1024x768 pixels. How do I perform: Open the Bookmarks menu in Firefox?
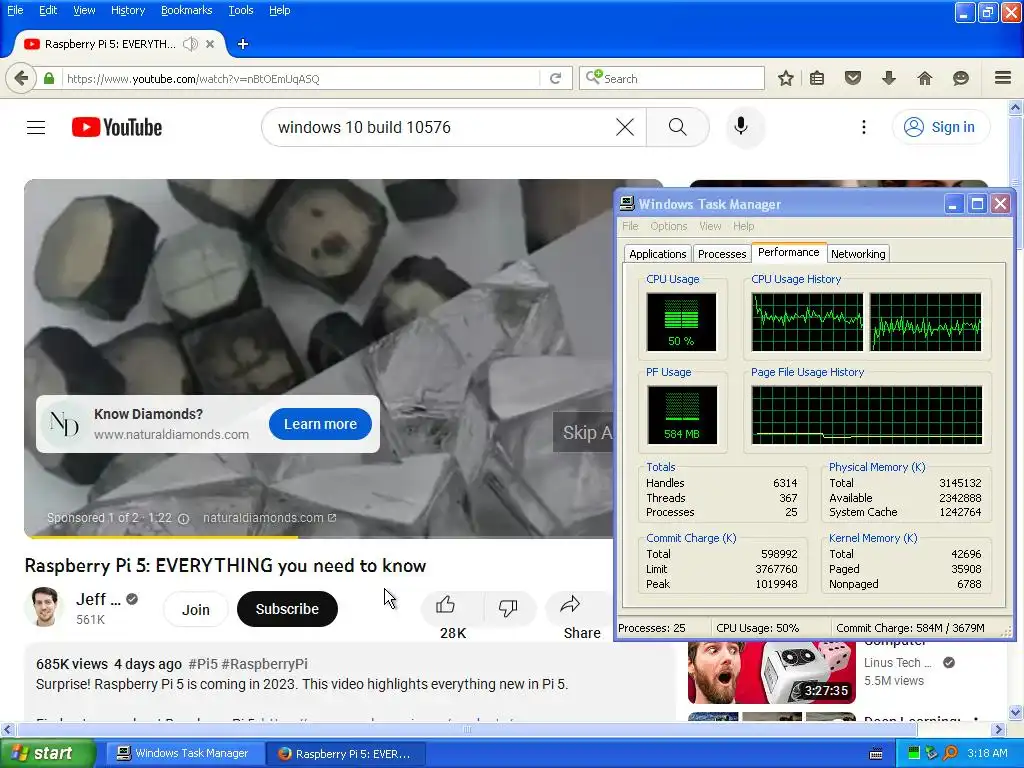coord(187,10)
